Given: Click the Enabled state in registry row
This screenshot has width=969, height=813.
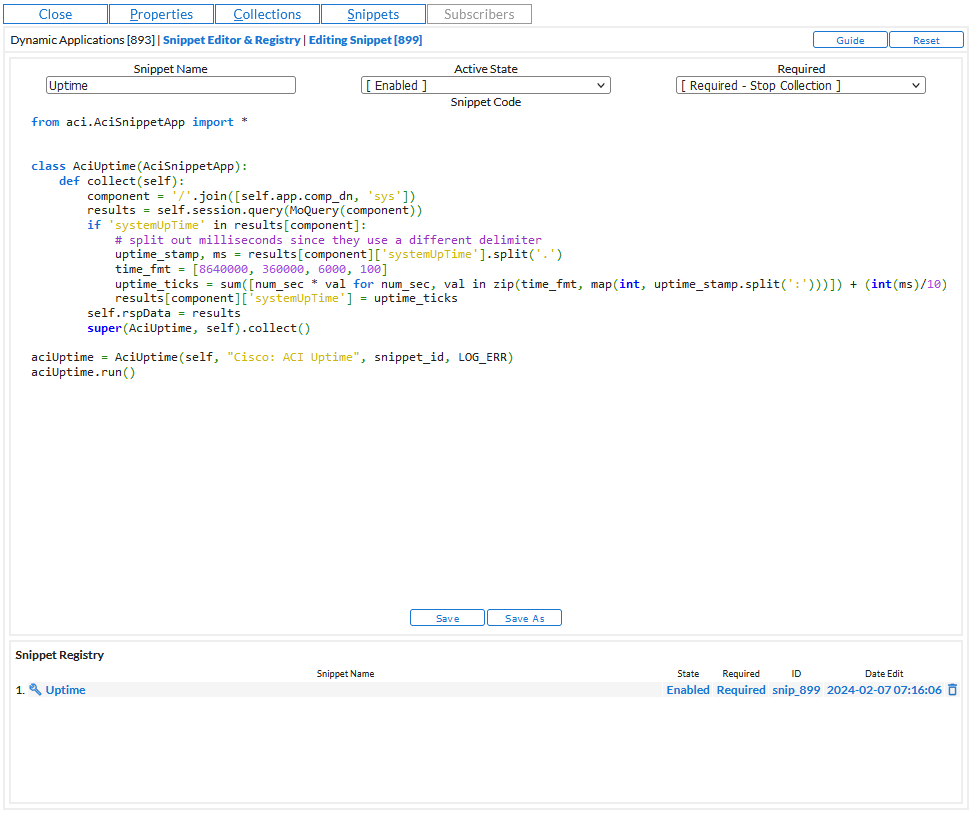Looking at the screenshot, I should click(x=688, y=690).
